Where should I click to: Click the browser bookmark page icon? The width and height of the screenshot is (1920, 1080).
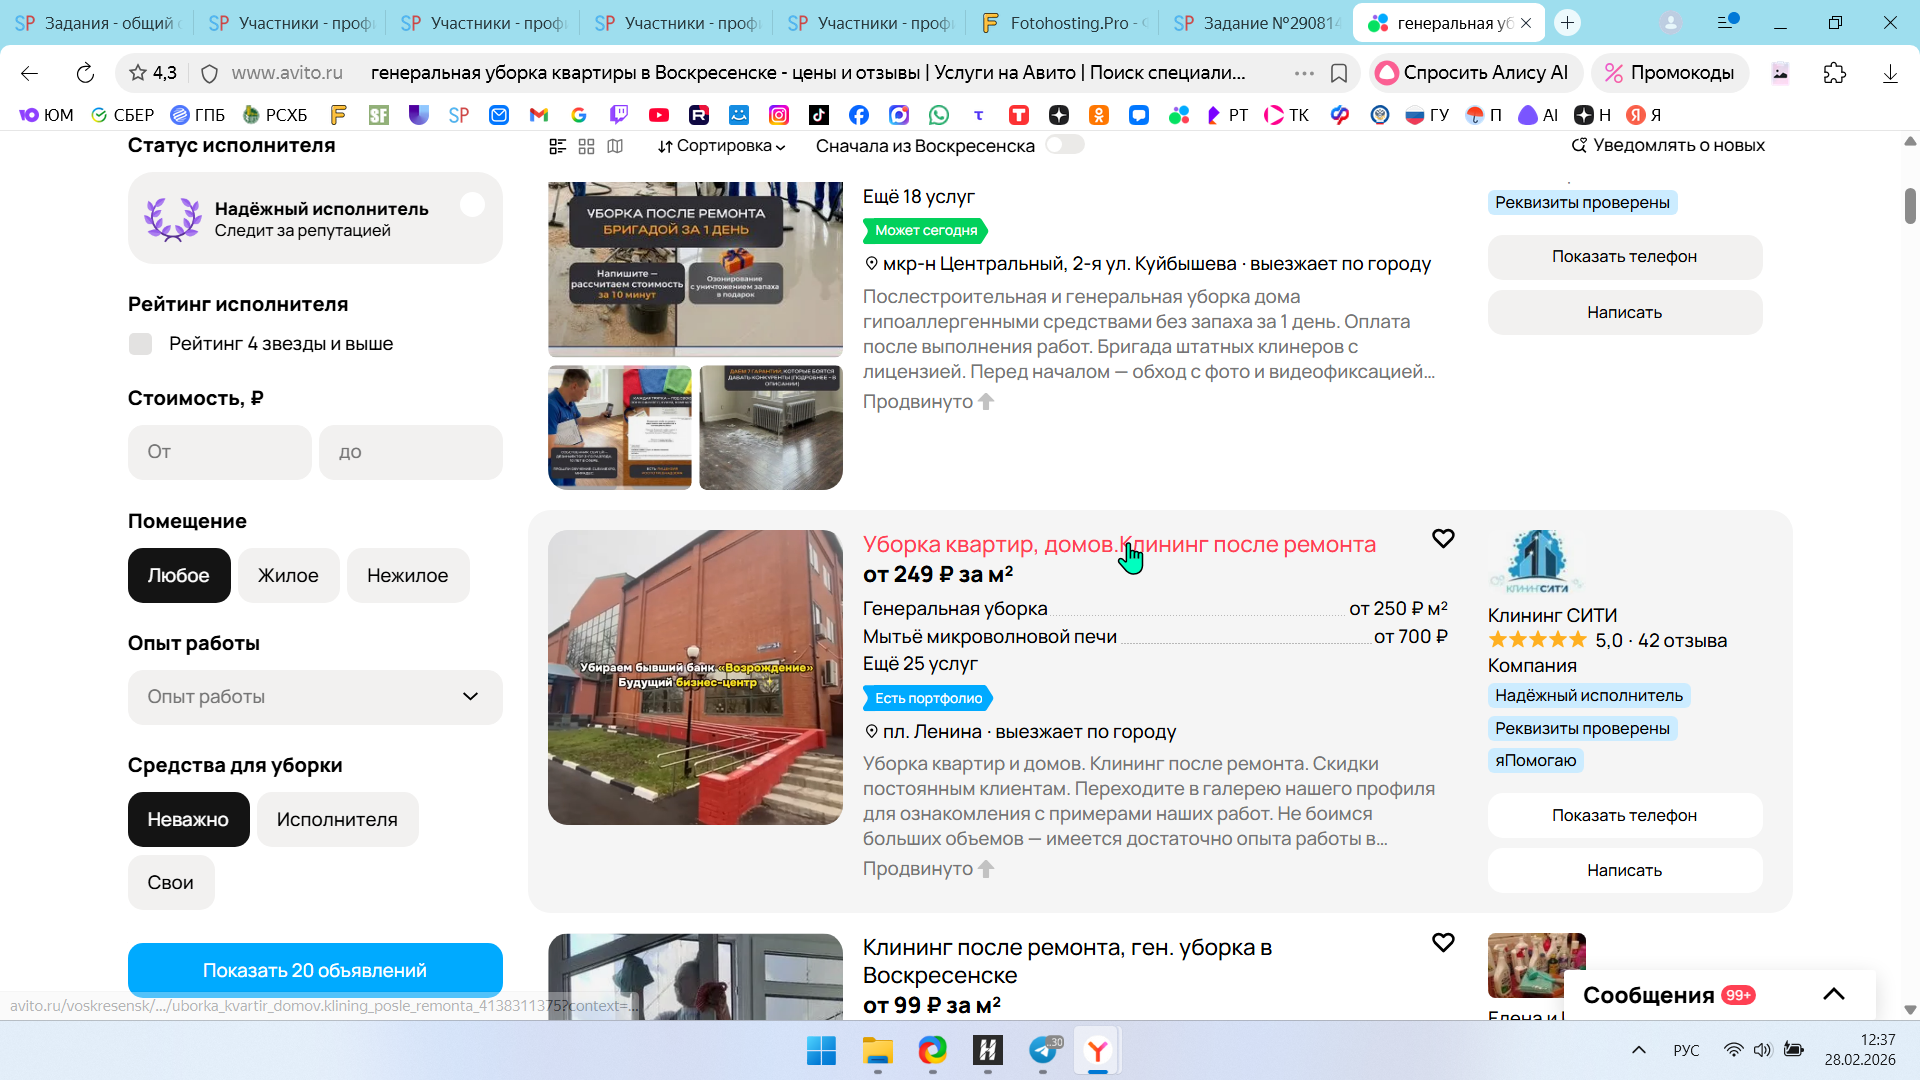1339,73
